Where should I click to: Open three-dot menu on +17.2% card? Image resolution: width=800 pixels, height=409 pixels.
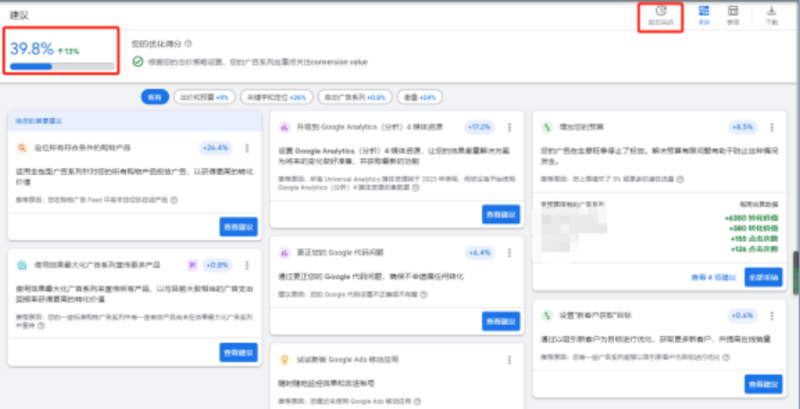pyautogui.click(x=509, y=127)
